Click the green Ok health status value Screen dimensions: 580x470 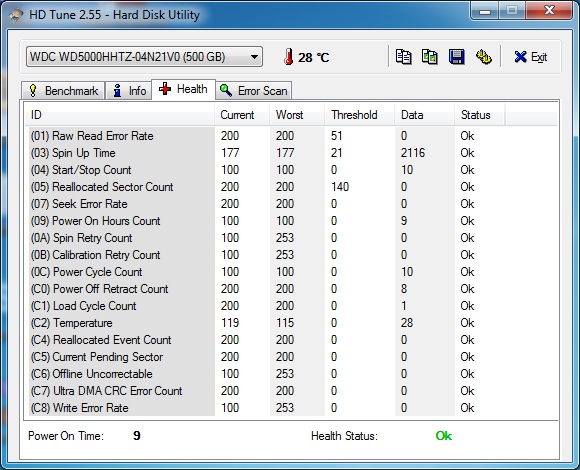coord(444,436)
